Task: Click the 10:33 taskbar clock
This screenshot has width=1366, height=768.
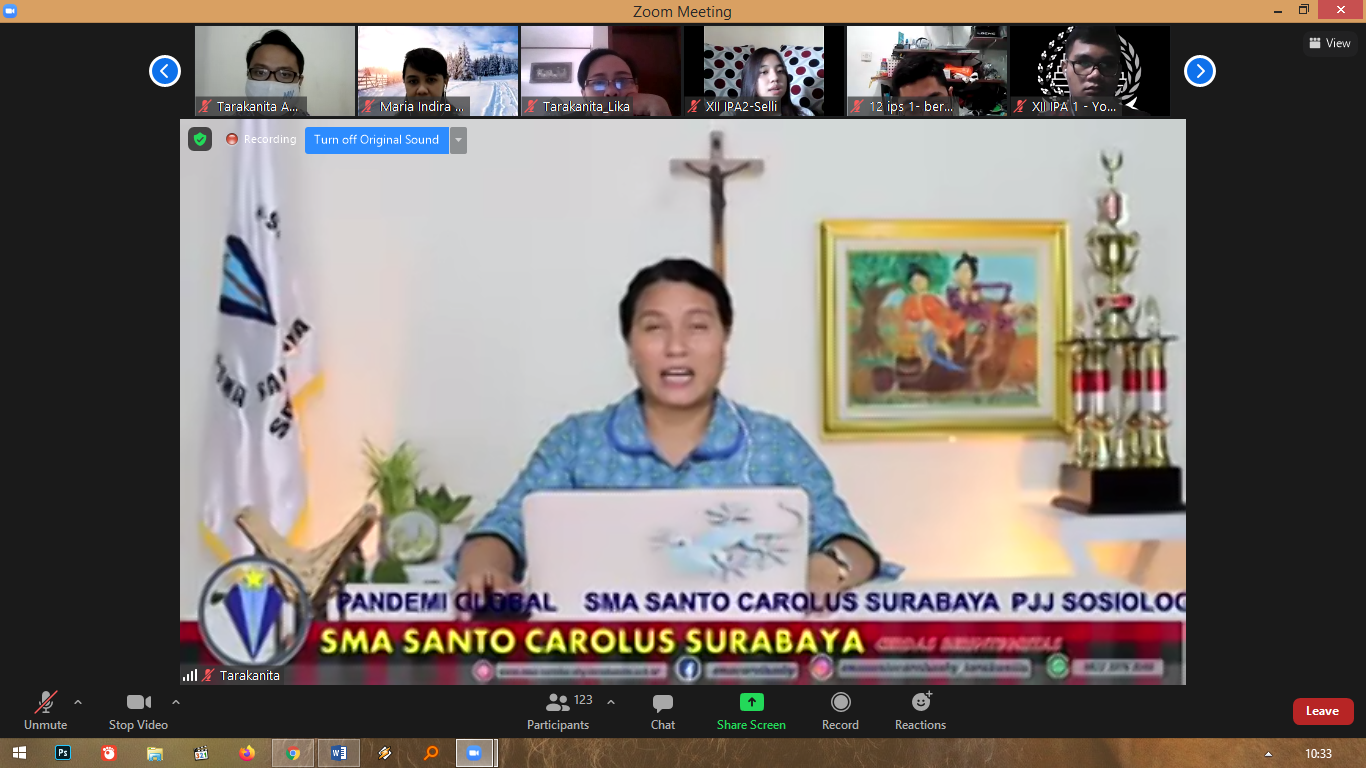Action: (x=1318, y=754)
